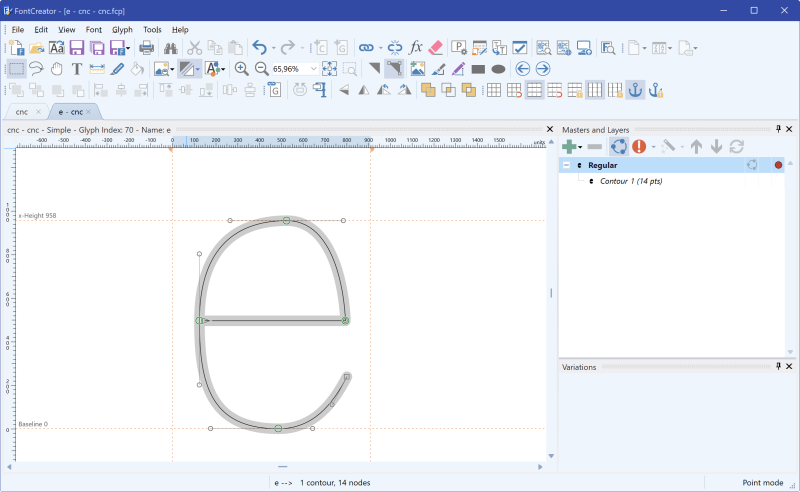Click the Import image icon

418,68
